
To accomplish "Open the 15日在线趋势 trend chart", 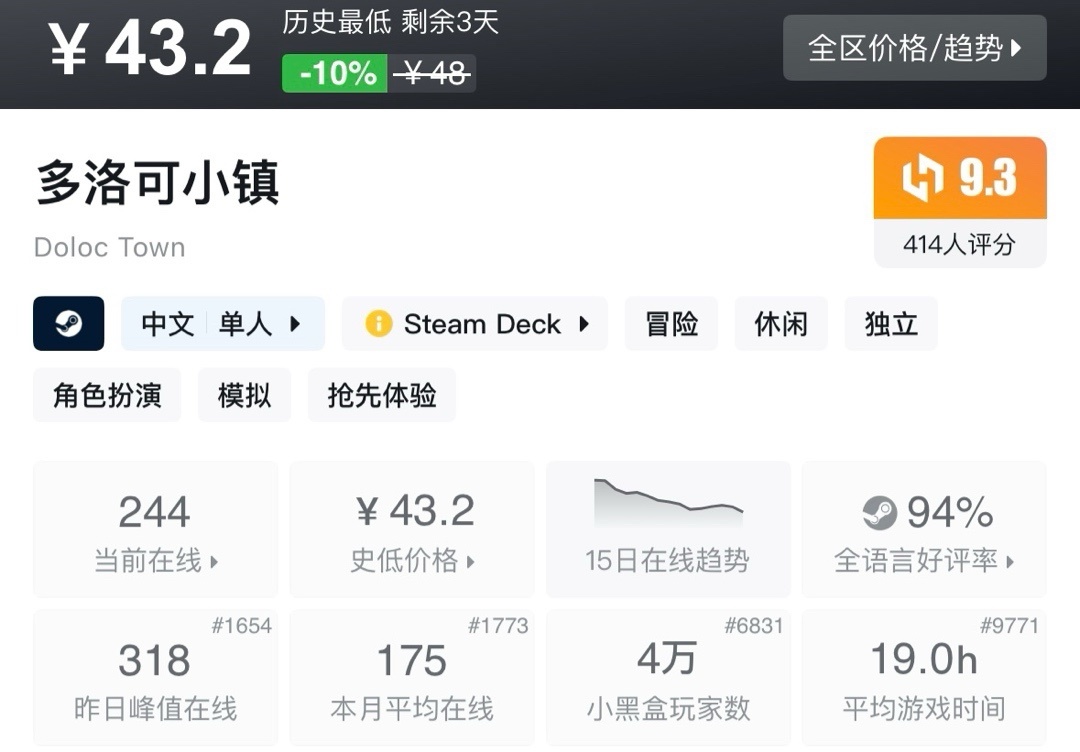I will (668, 529).
